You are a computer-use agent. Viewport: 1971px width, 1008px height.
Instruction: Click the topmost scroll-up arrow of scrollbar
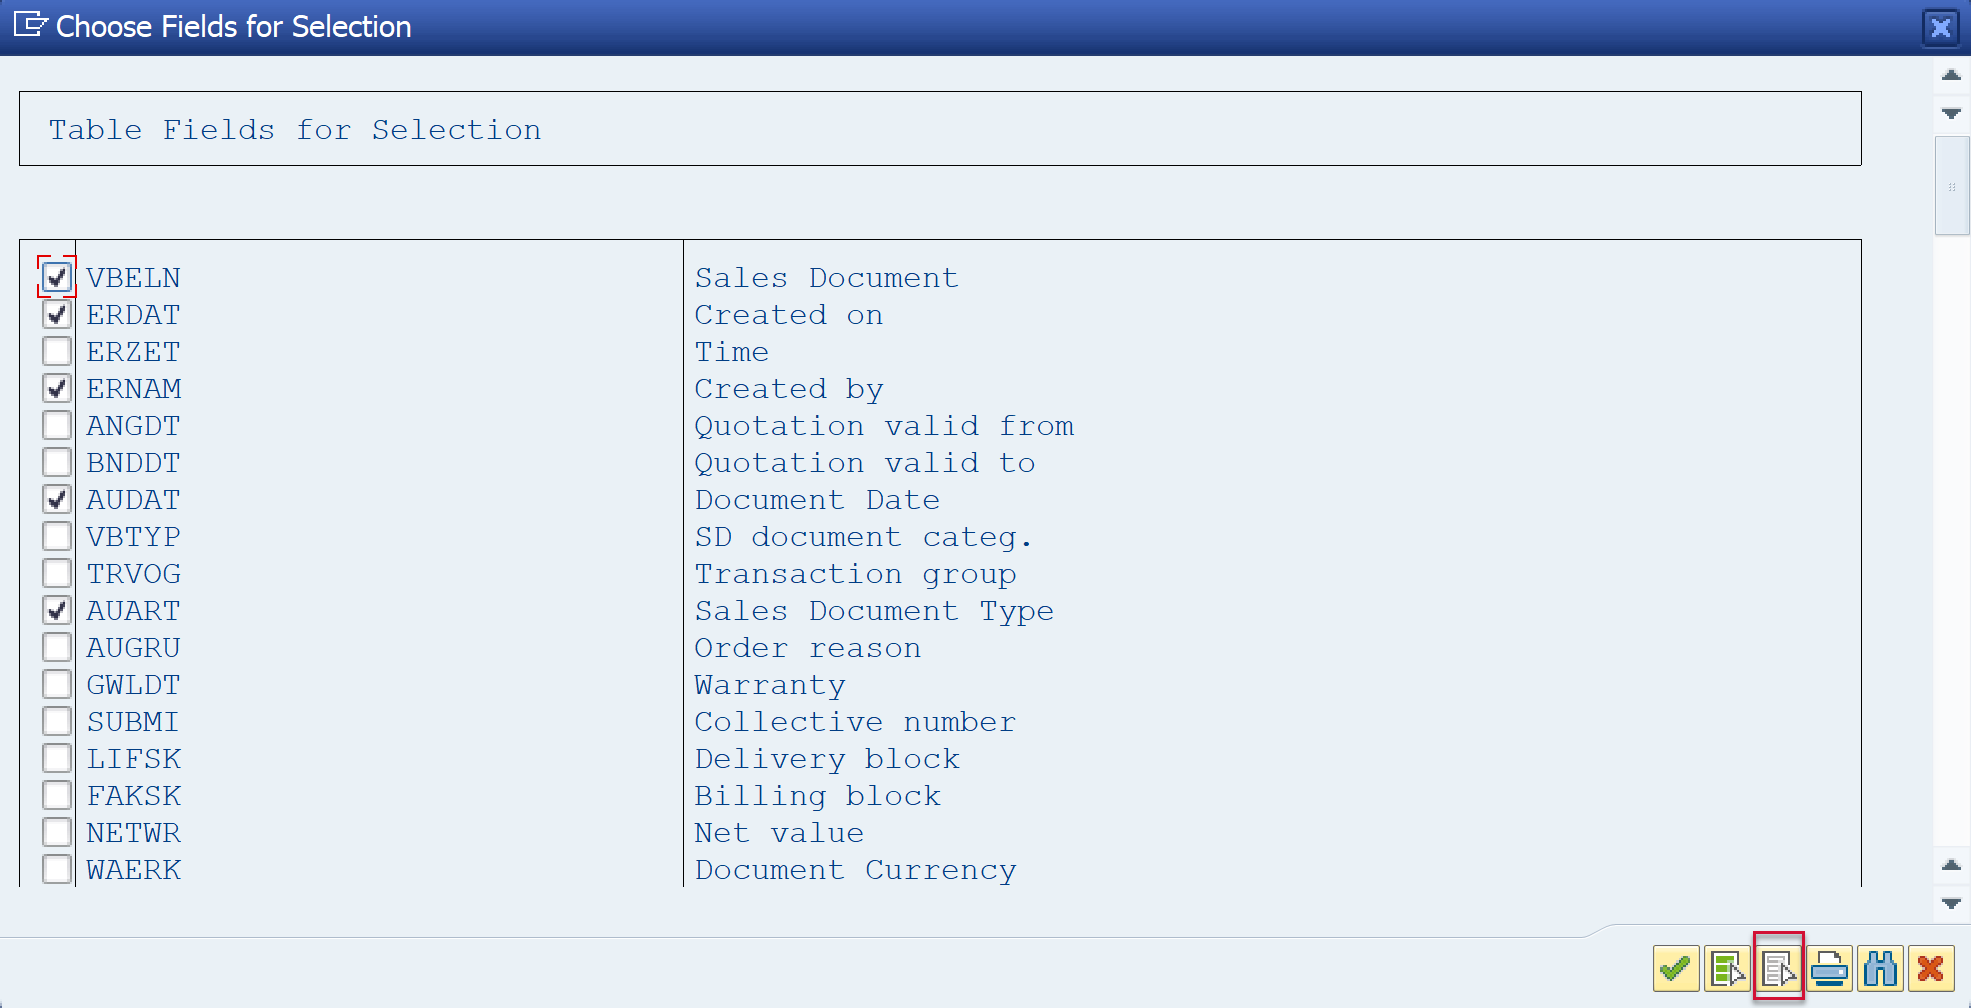[1951, 76]
